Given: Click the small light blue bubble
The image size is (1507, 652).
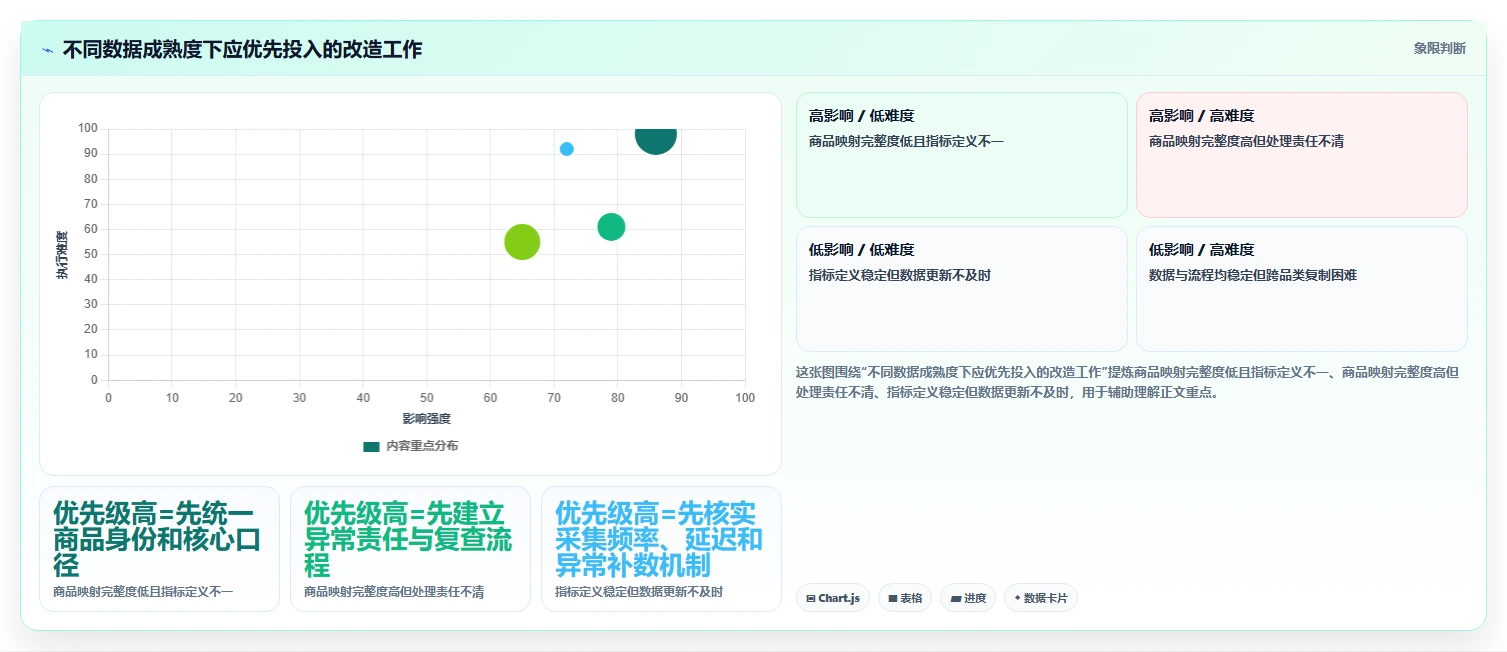Looking at the screenshot, I should pyautogui.click(x=567, y=149).
